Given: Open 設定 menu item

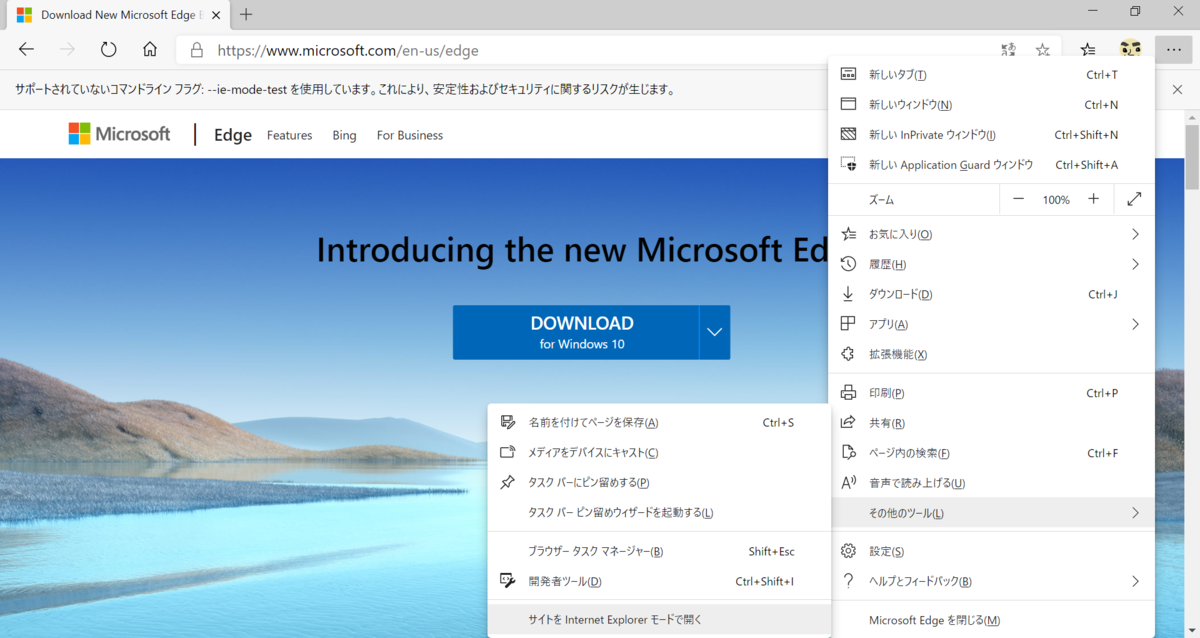Looking at the screenshot, I should (992, 551).
